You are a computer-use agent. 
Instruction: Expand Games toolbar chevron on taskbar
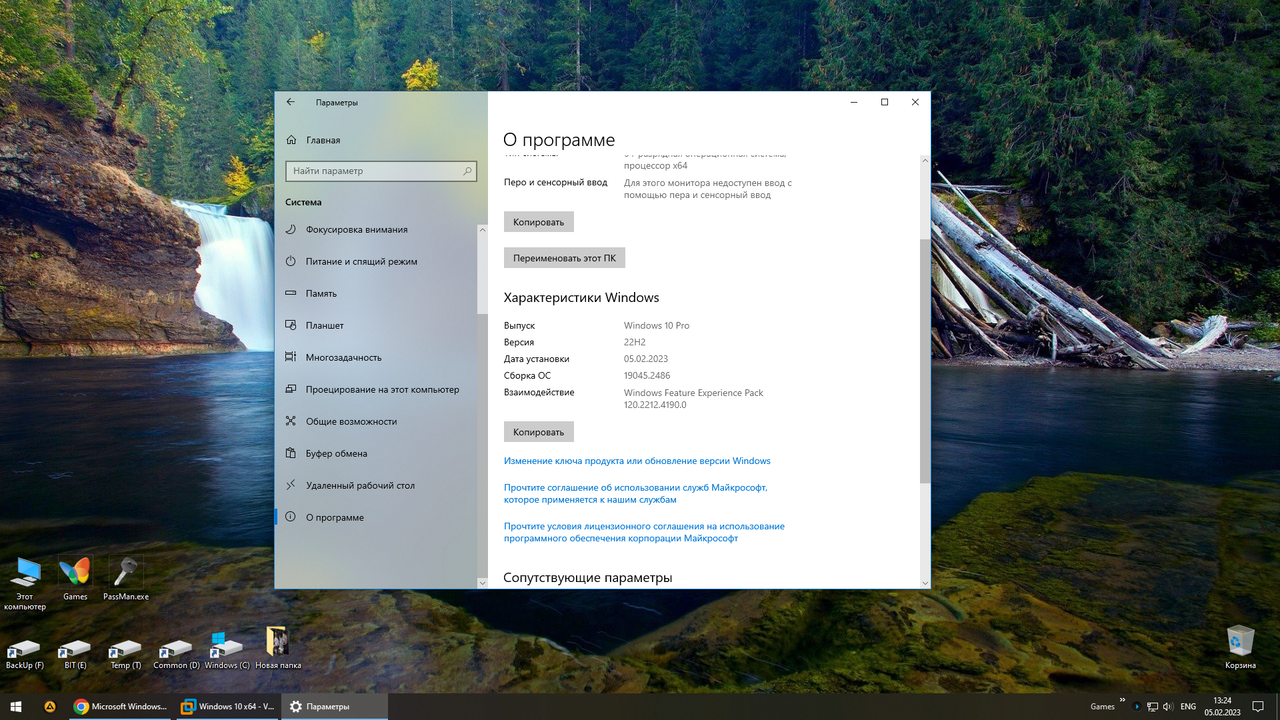1122,700
